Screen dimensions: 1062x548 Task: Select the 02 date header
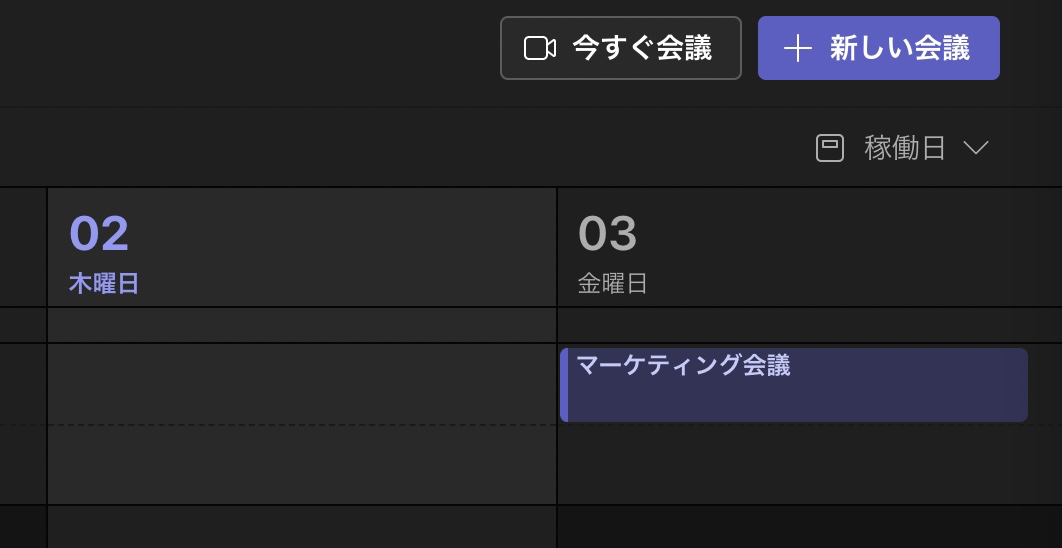click(x=99, y=233)
